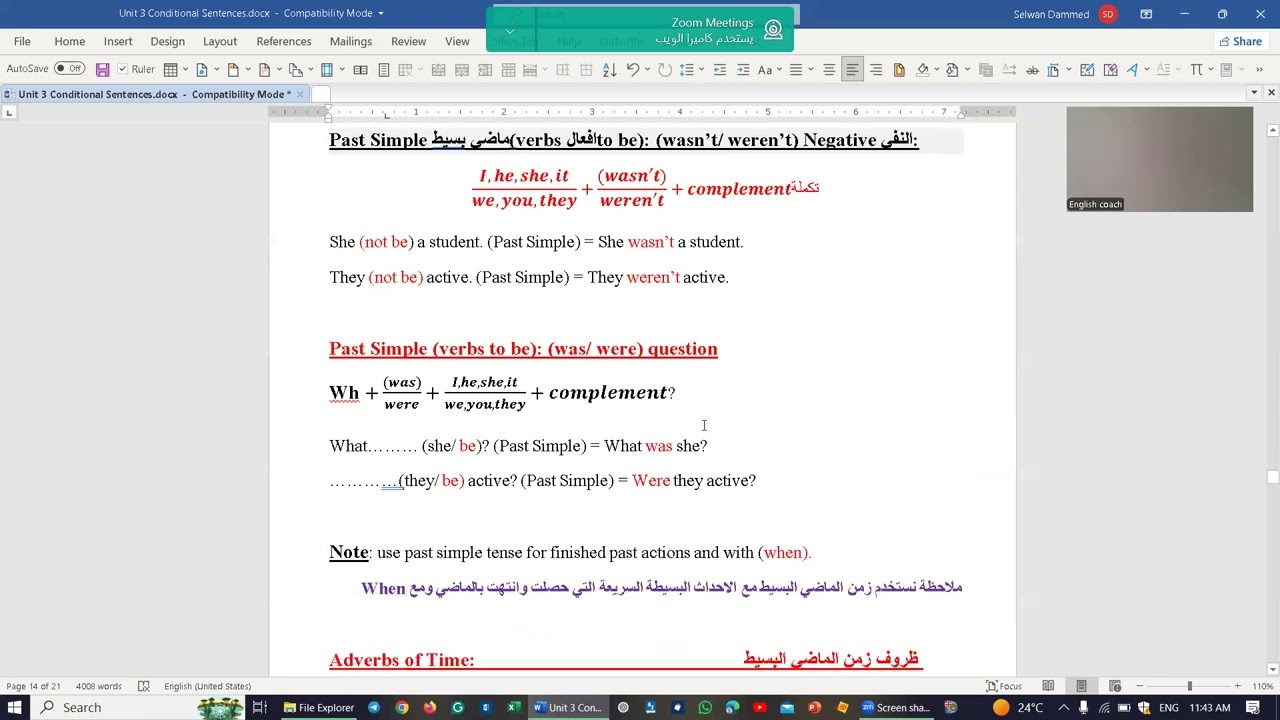Click the Focus mode button
The width and height of the screenshot is (1280, 720).
tap(1004, 686)
